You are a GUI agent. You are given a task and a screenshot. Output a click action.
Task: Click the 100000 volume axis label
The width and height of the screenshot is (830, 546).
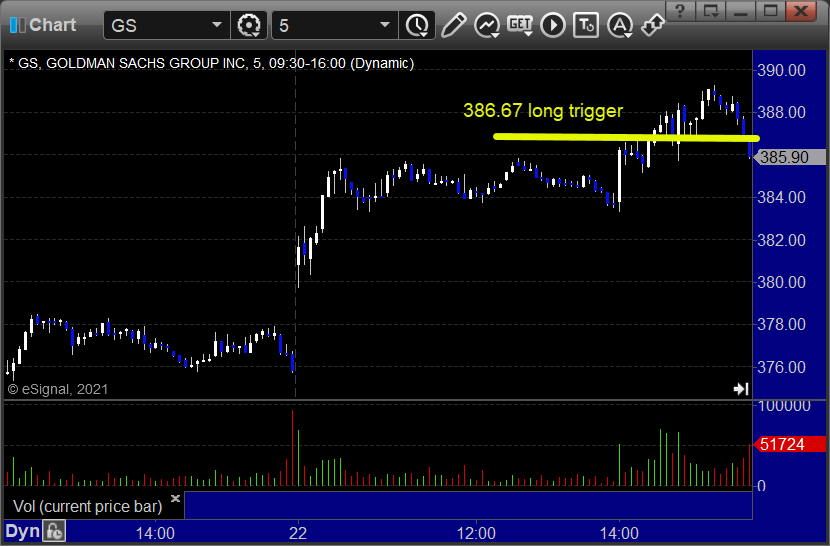pyautogui.click(x=784, y=406)
